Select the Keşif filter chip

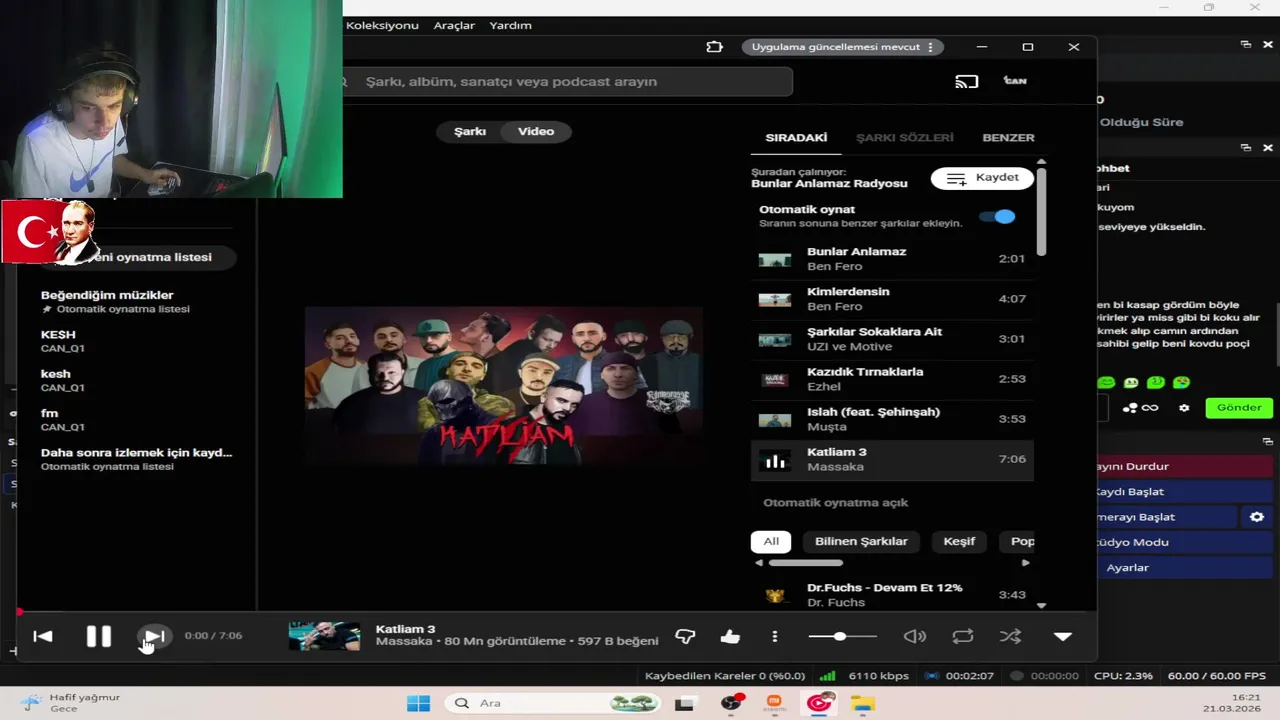(959, 541)
